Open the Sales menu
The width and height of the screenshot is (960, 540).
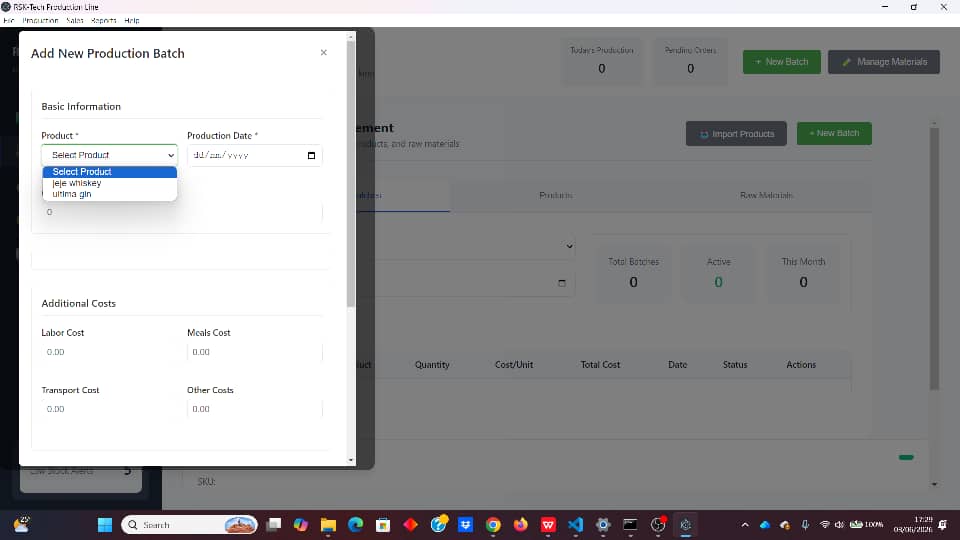(75, 20)
